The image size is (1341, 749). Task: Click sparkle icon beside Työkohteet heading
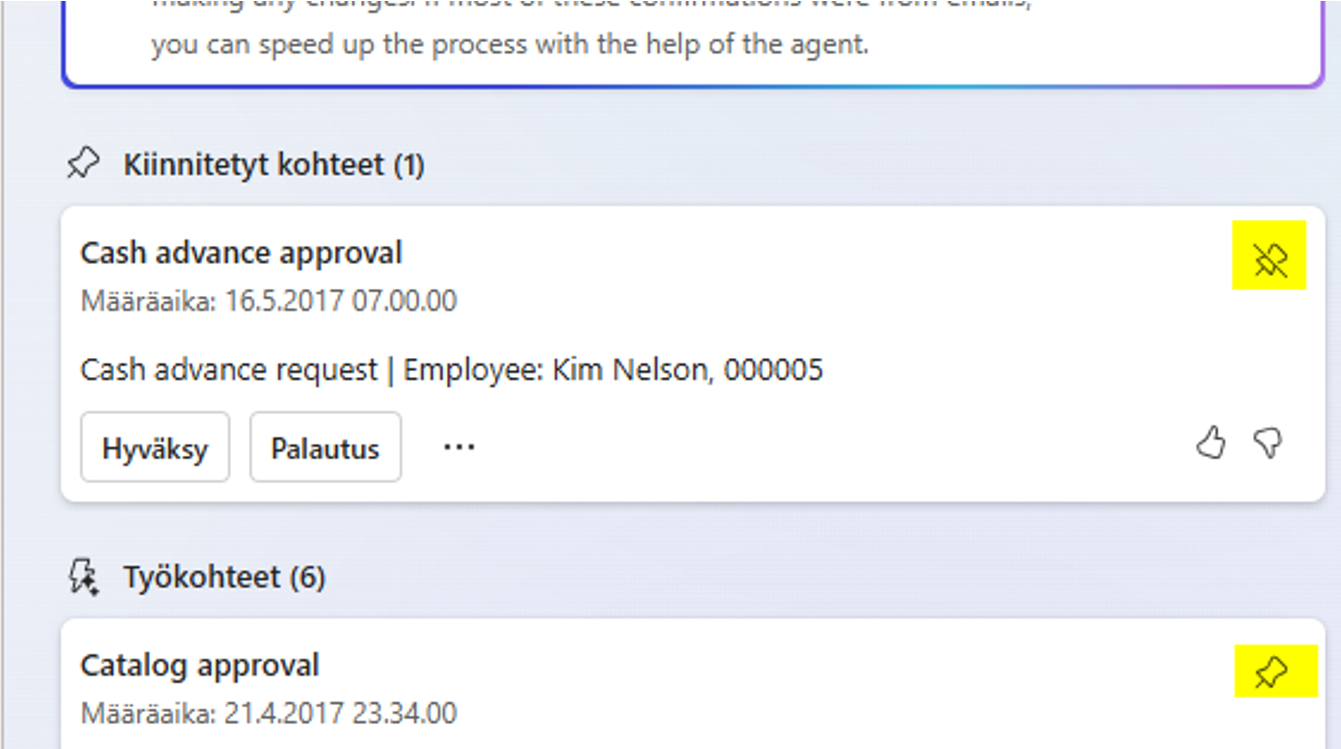tap(83, 577)
